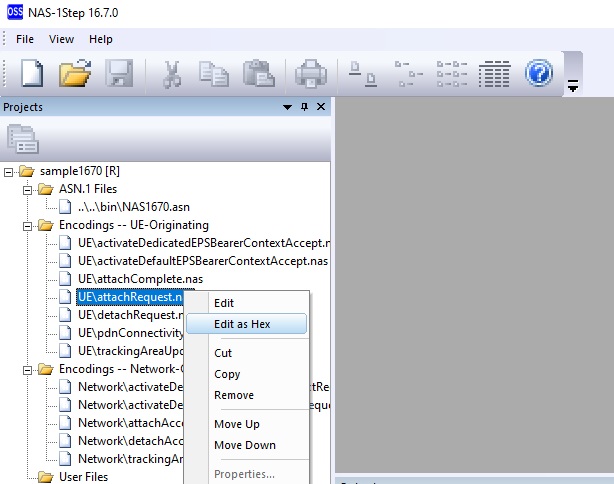Toggle the Projects panel auto-hide pin
This screenshot has width=614, height=484.
(304, 107)
